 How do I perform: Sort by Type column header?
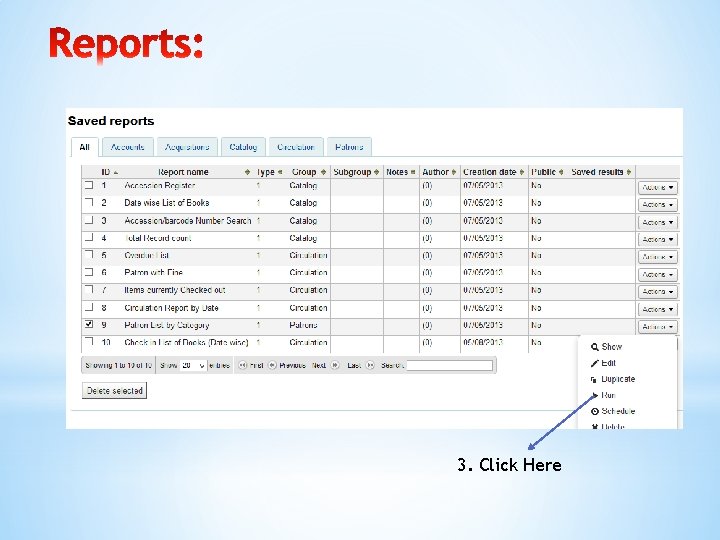coord(269,172)
